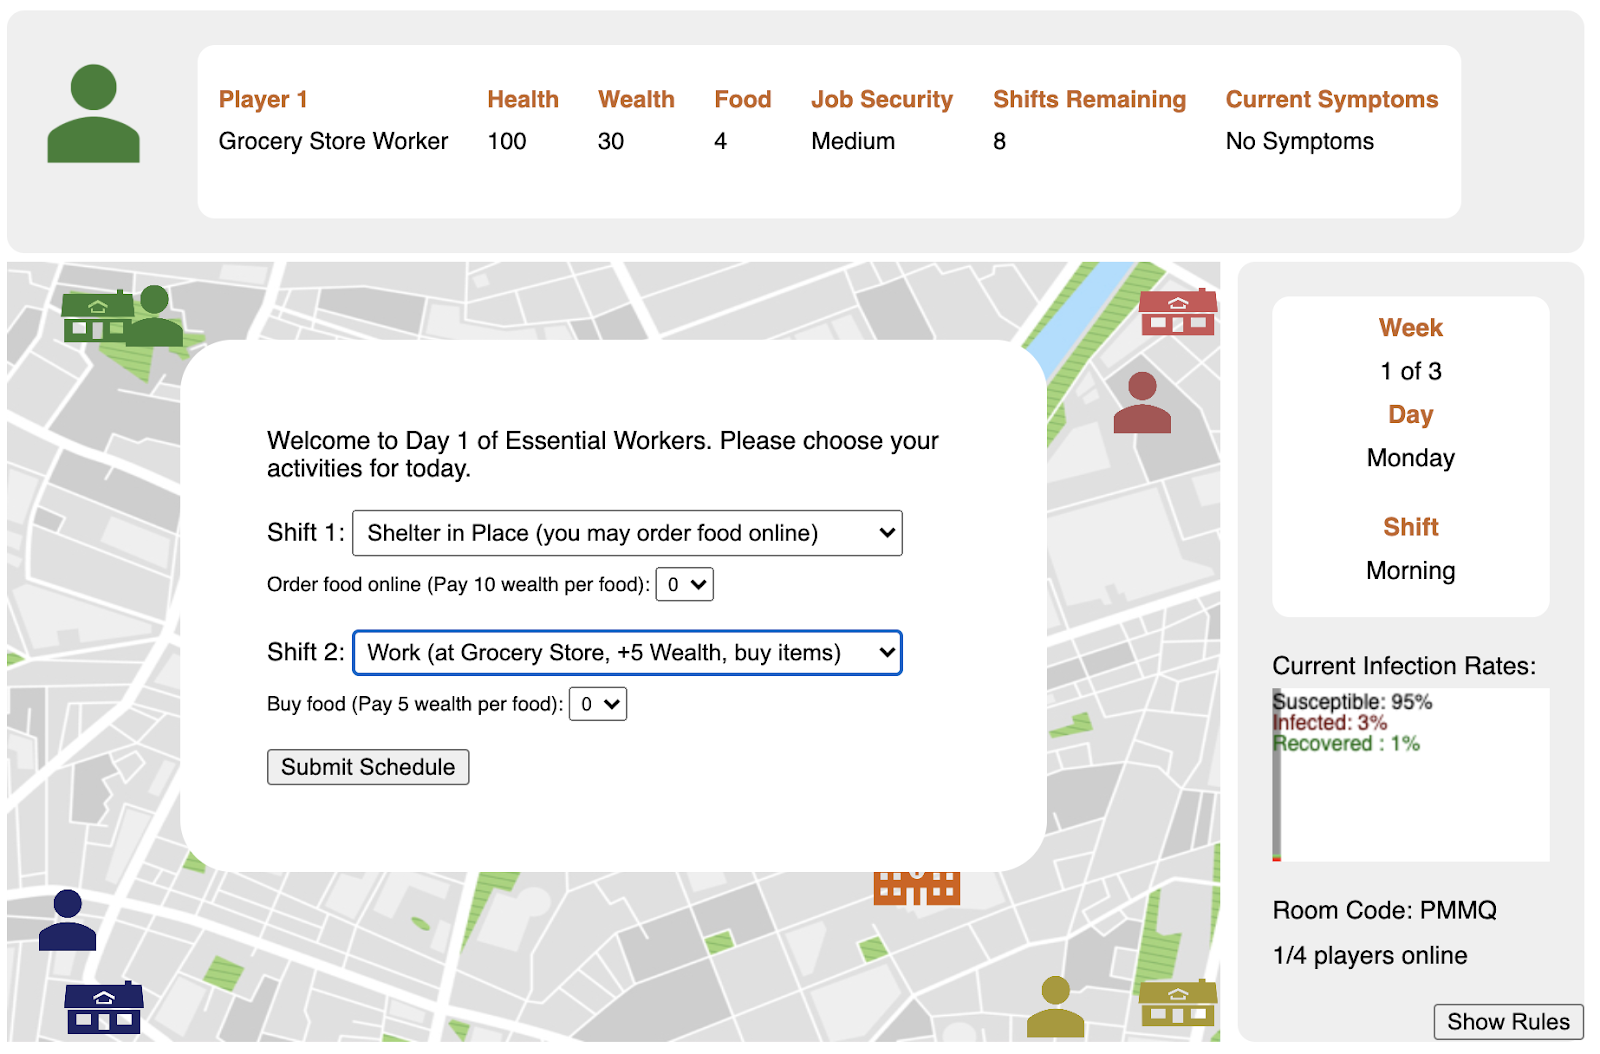Select the red house icon on map

[1178, 311]
